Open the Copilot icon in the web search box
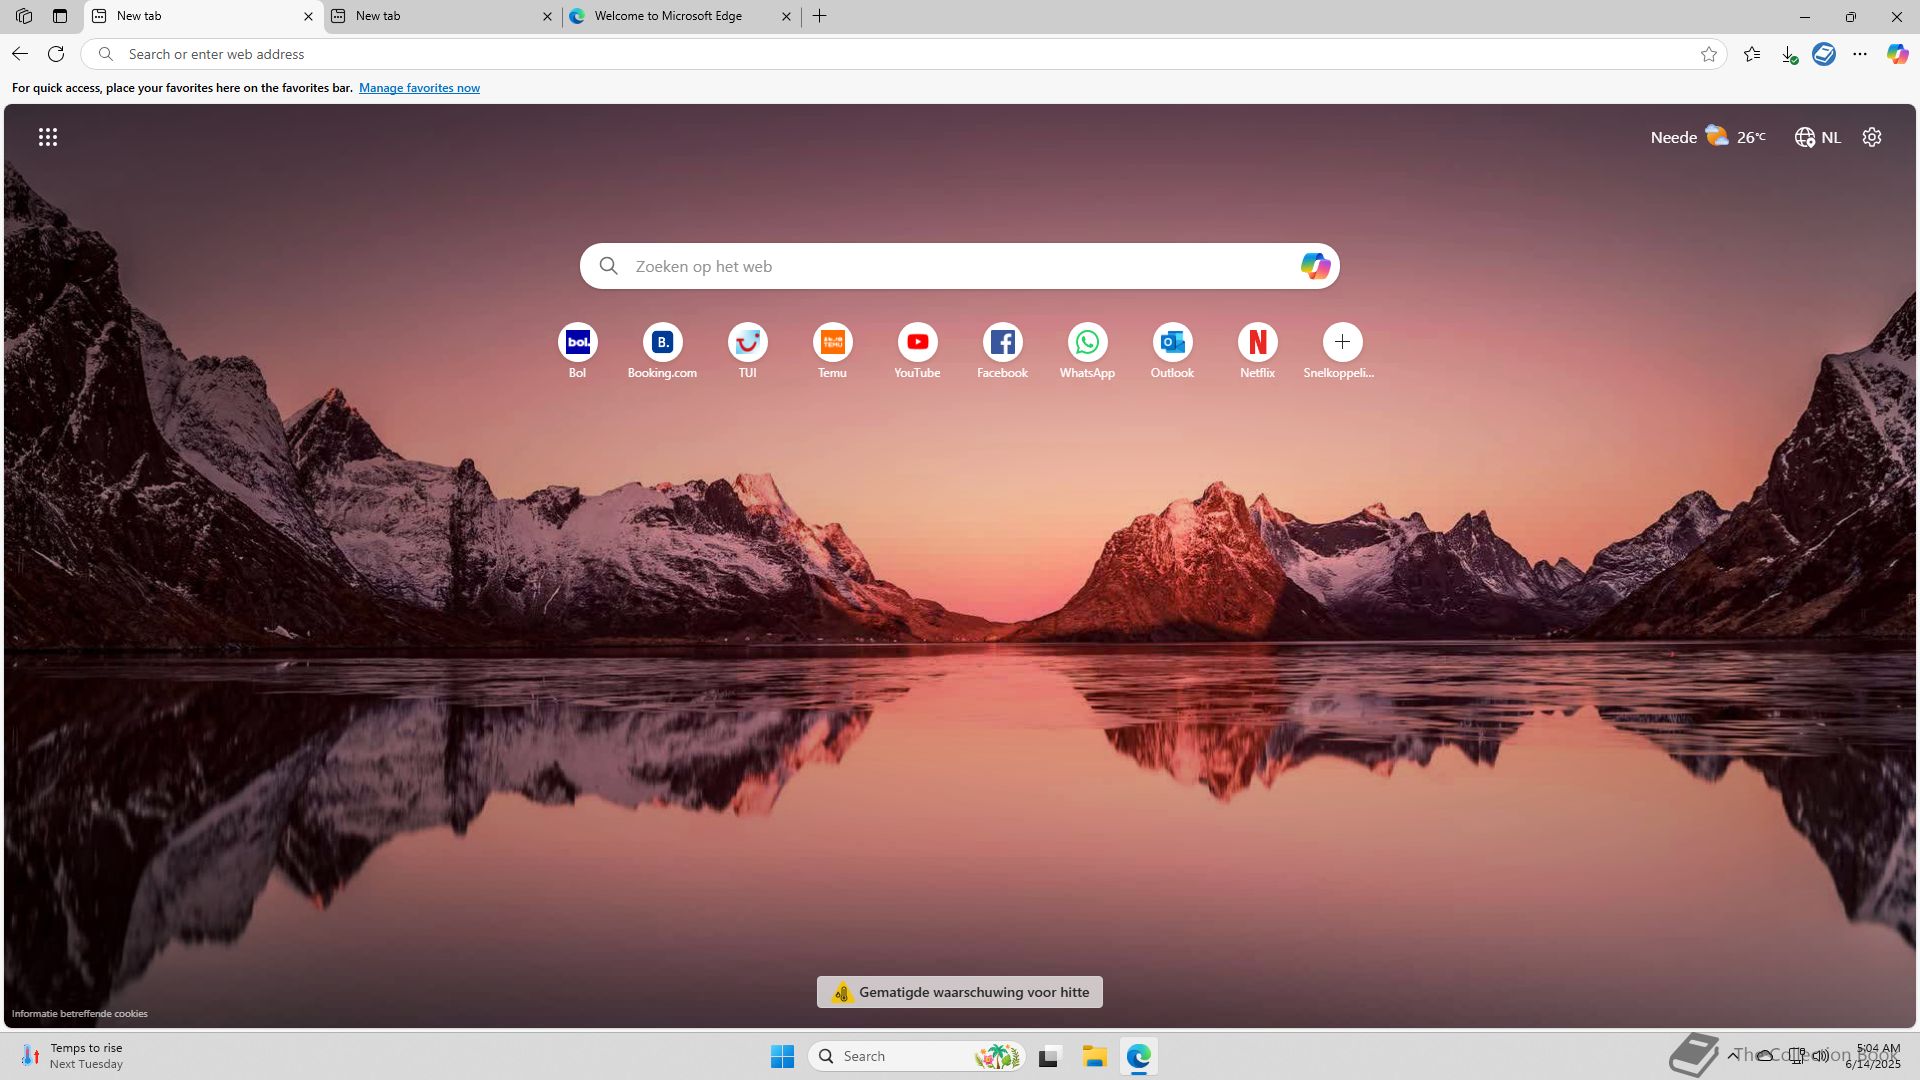This screenshot has width=1920, height=1080. (1314, 266)
